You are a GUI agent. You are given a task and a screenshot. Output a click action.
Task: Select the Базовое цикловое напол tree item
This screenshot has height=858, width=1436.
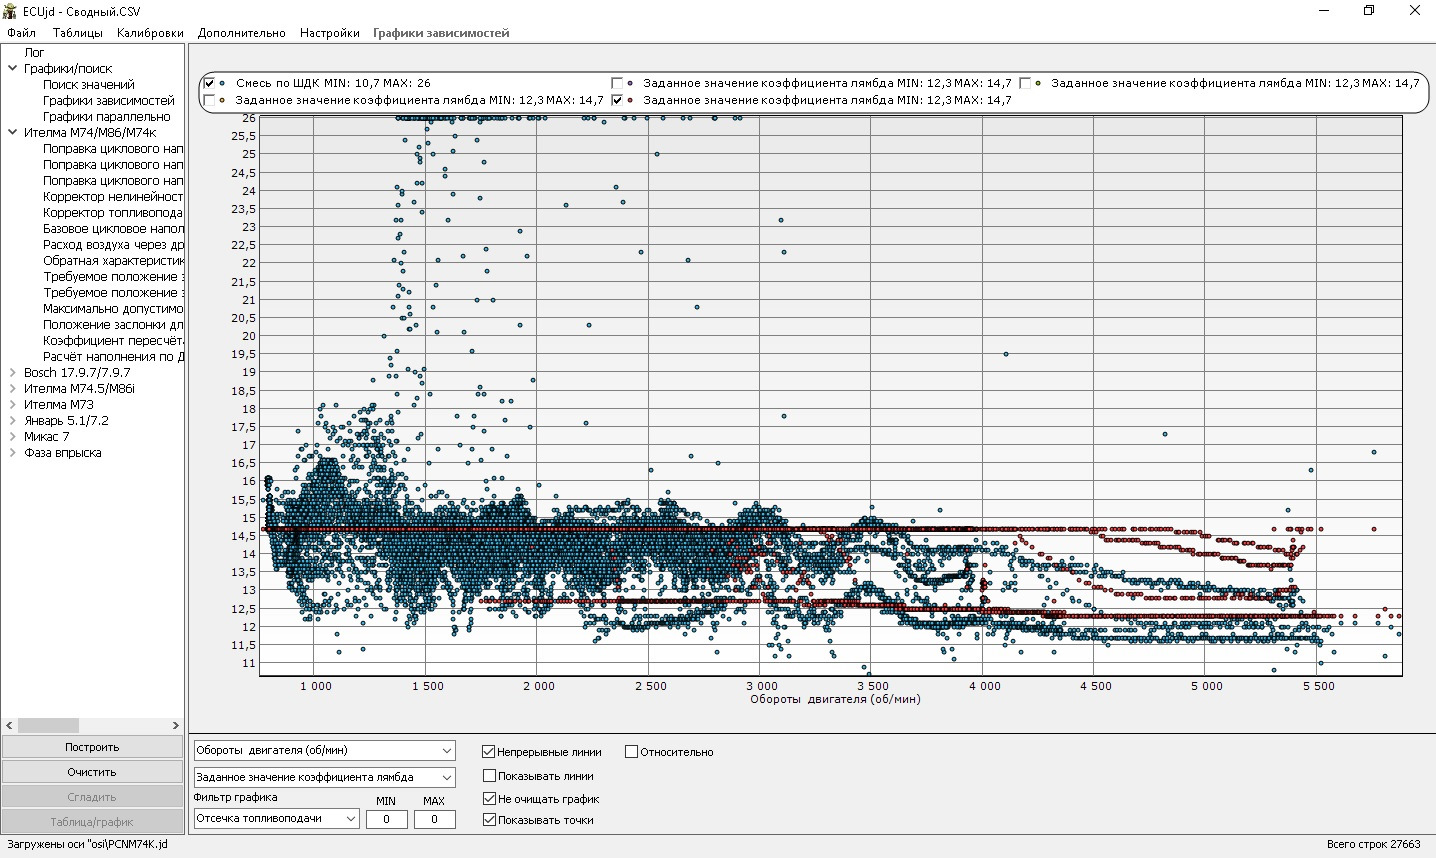(x=113, y=229)
